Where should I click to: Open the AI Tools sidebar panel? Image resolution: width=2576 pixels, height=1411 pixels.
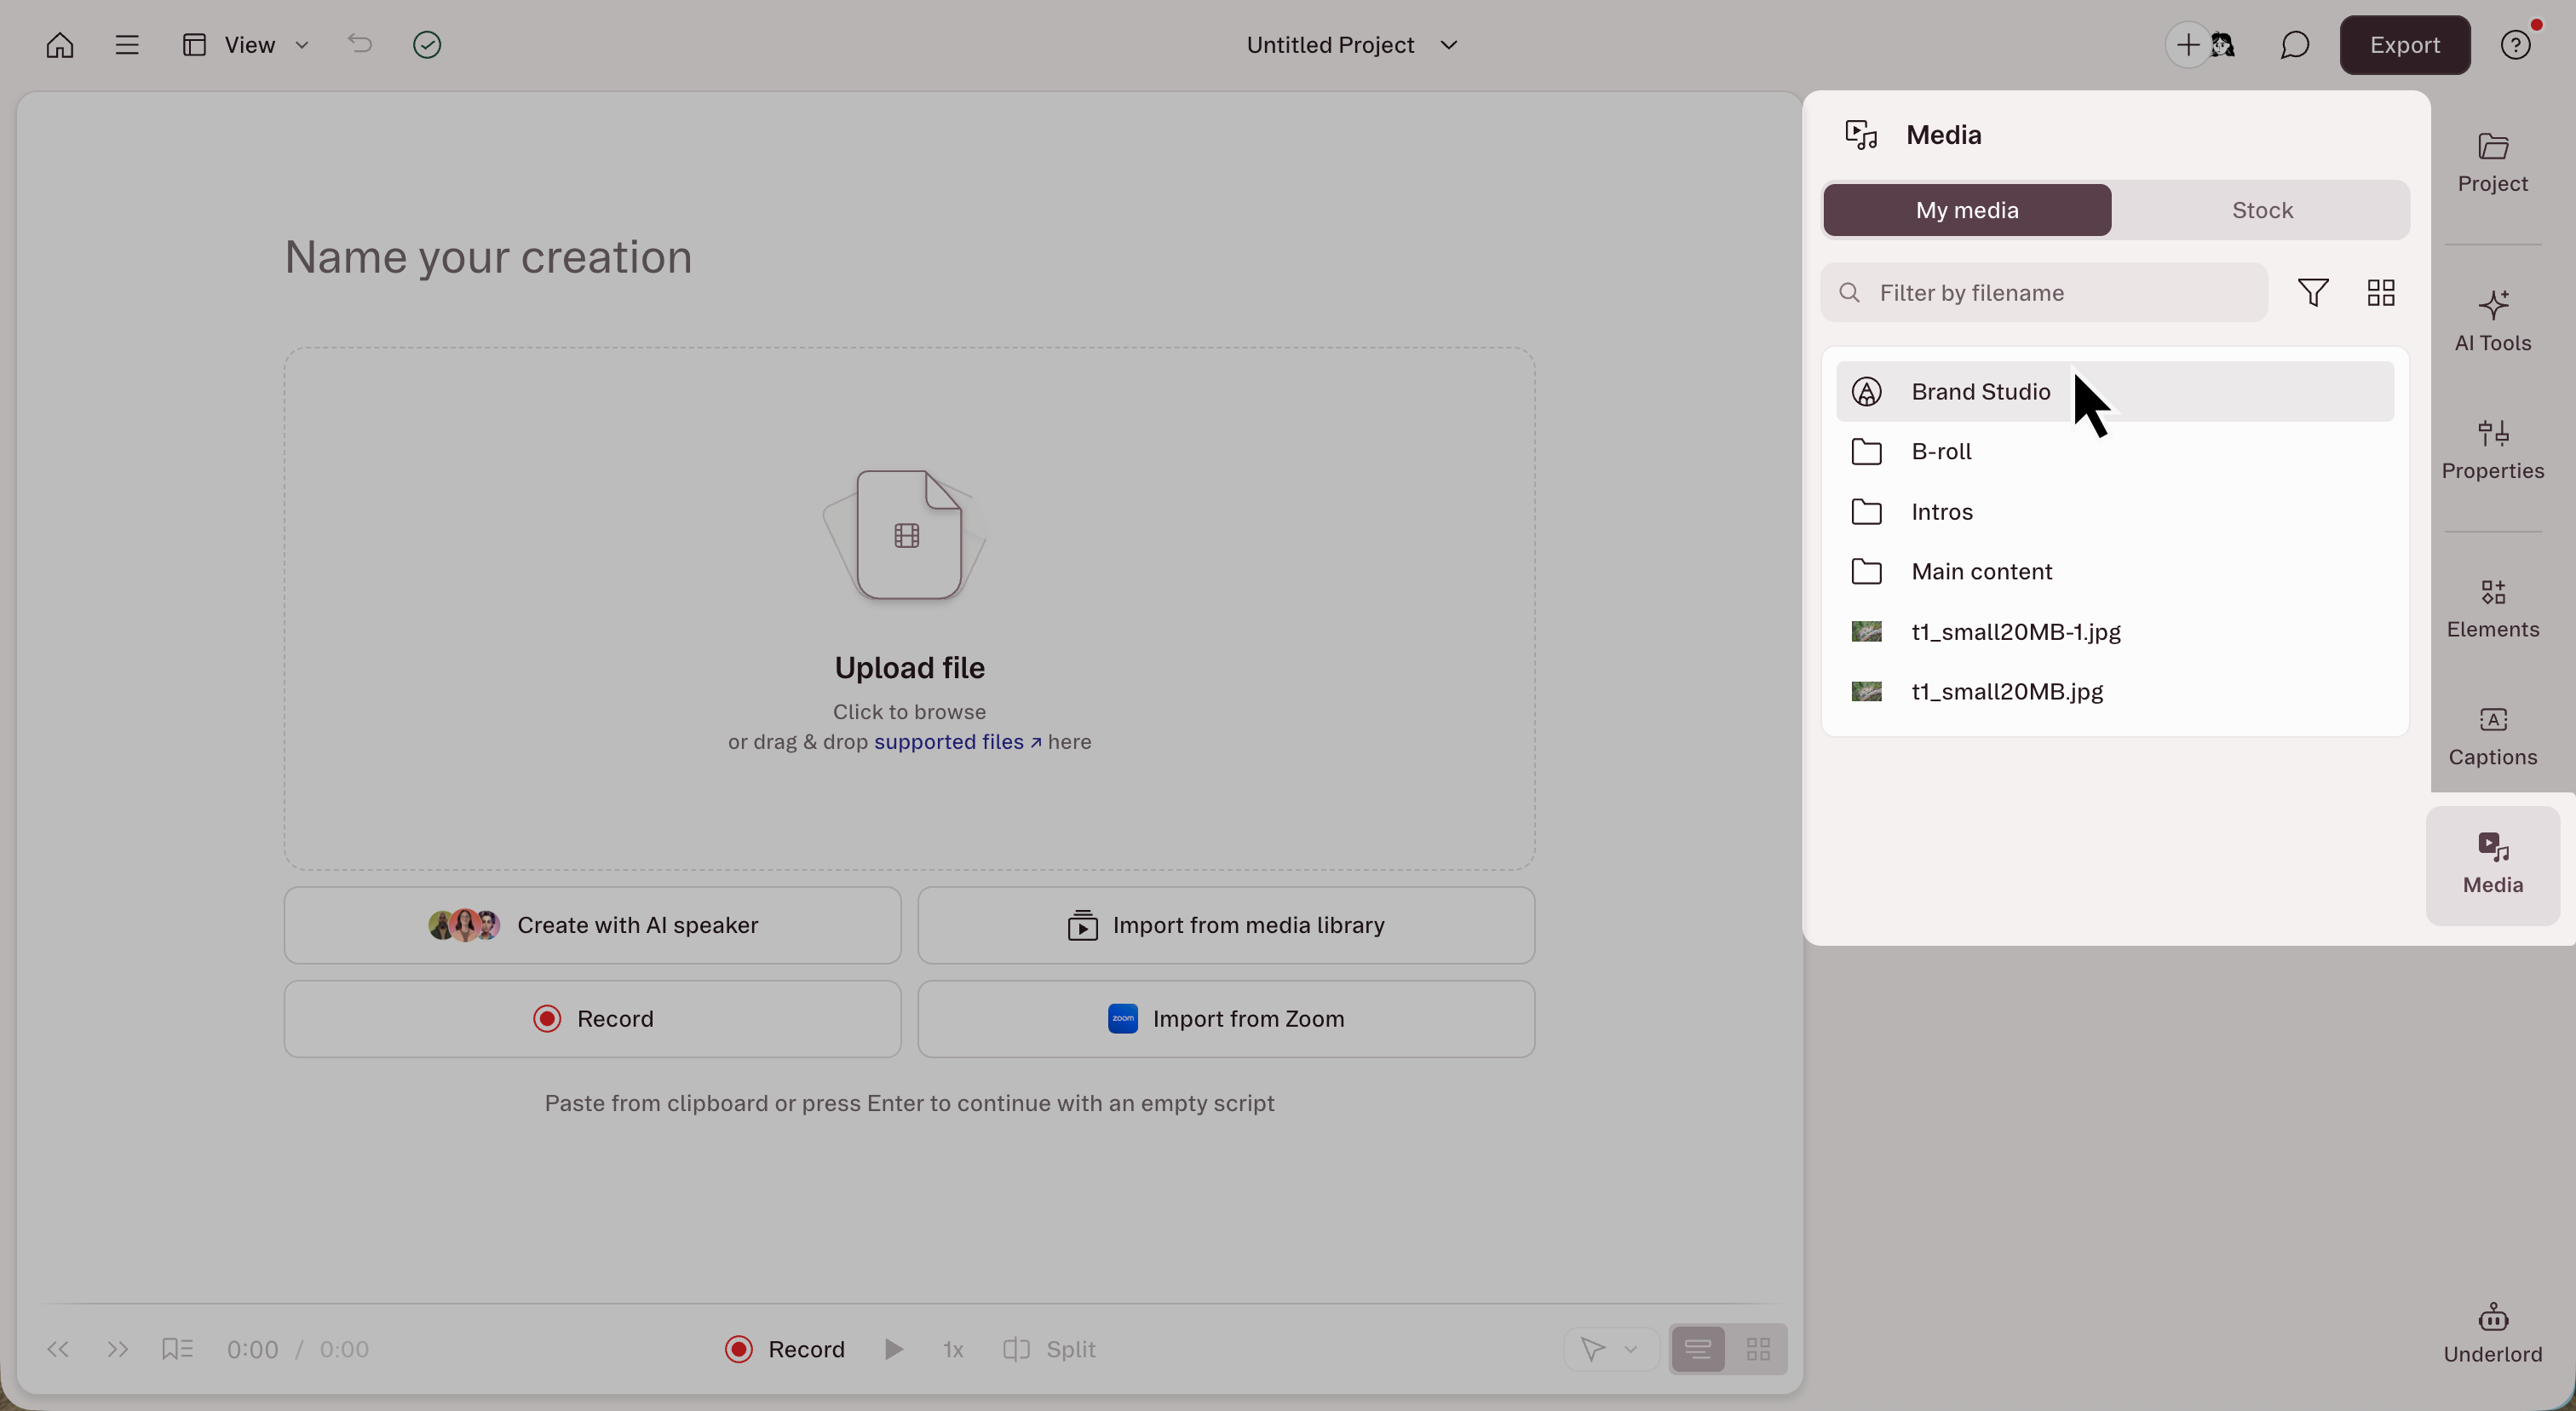pyautogui.click(x=2492, y=320)
